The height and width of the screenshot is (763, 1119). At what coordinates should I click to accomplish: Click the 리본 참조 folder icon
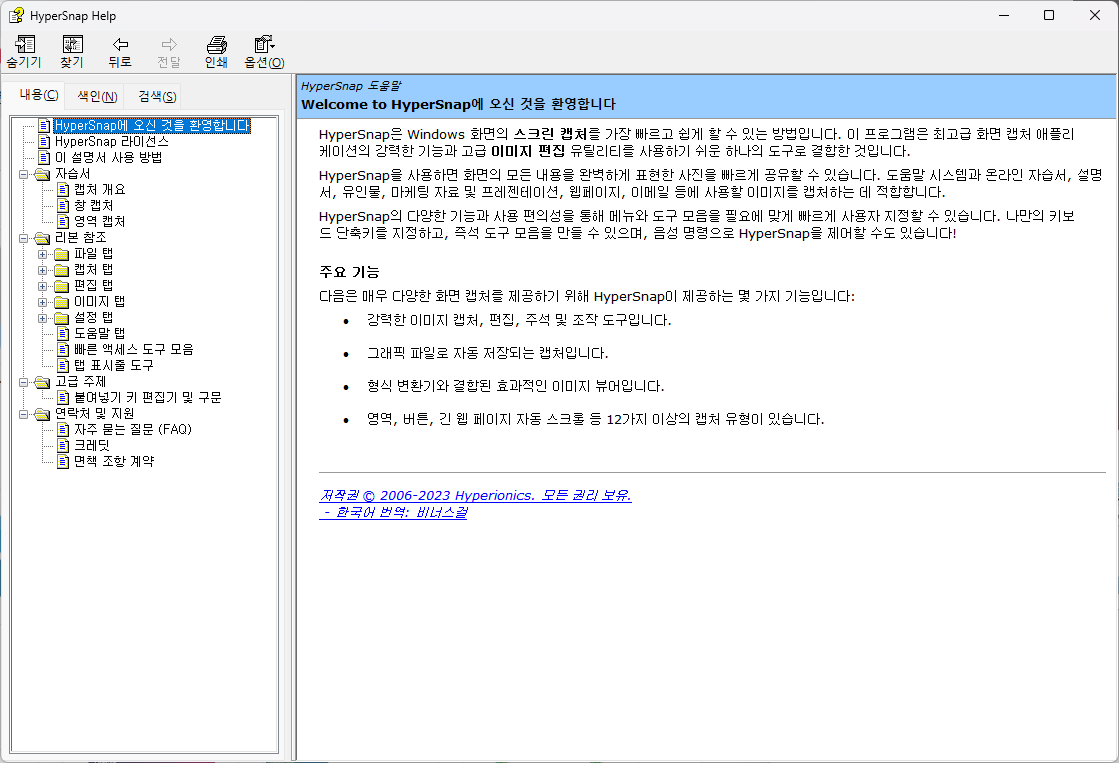click(43, 238)
